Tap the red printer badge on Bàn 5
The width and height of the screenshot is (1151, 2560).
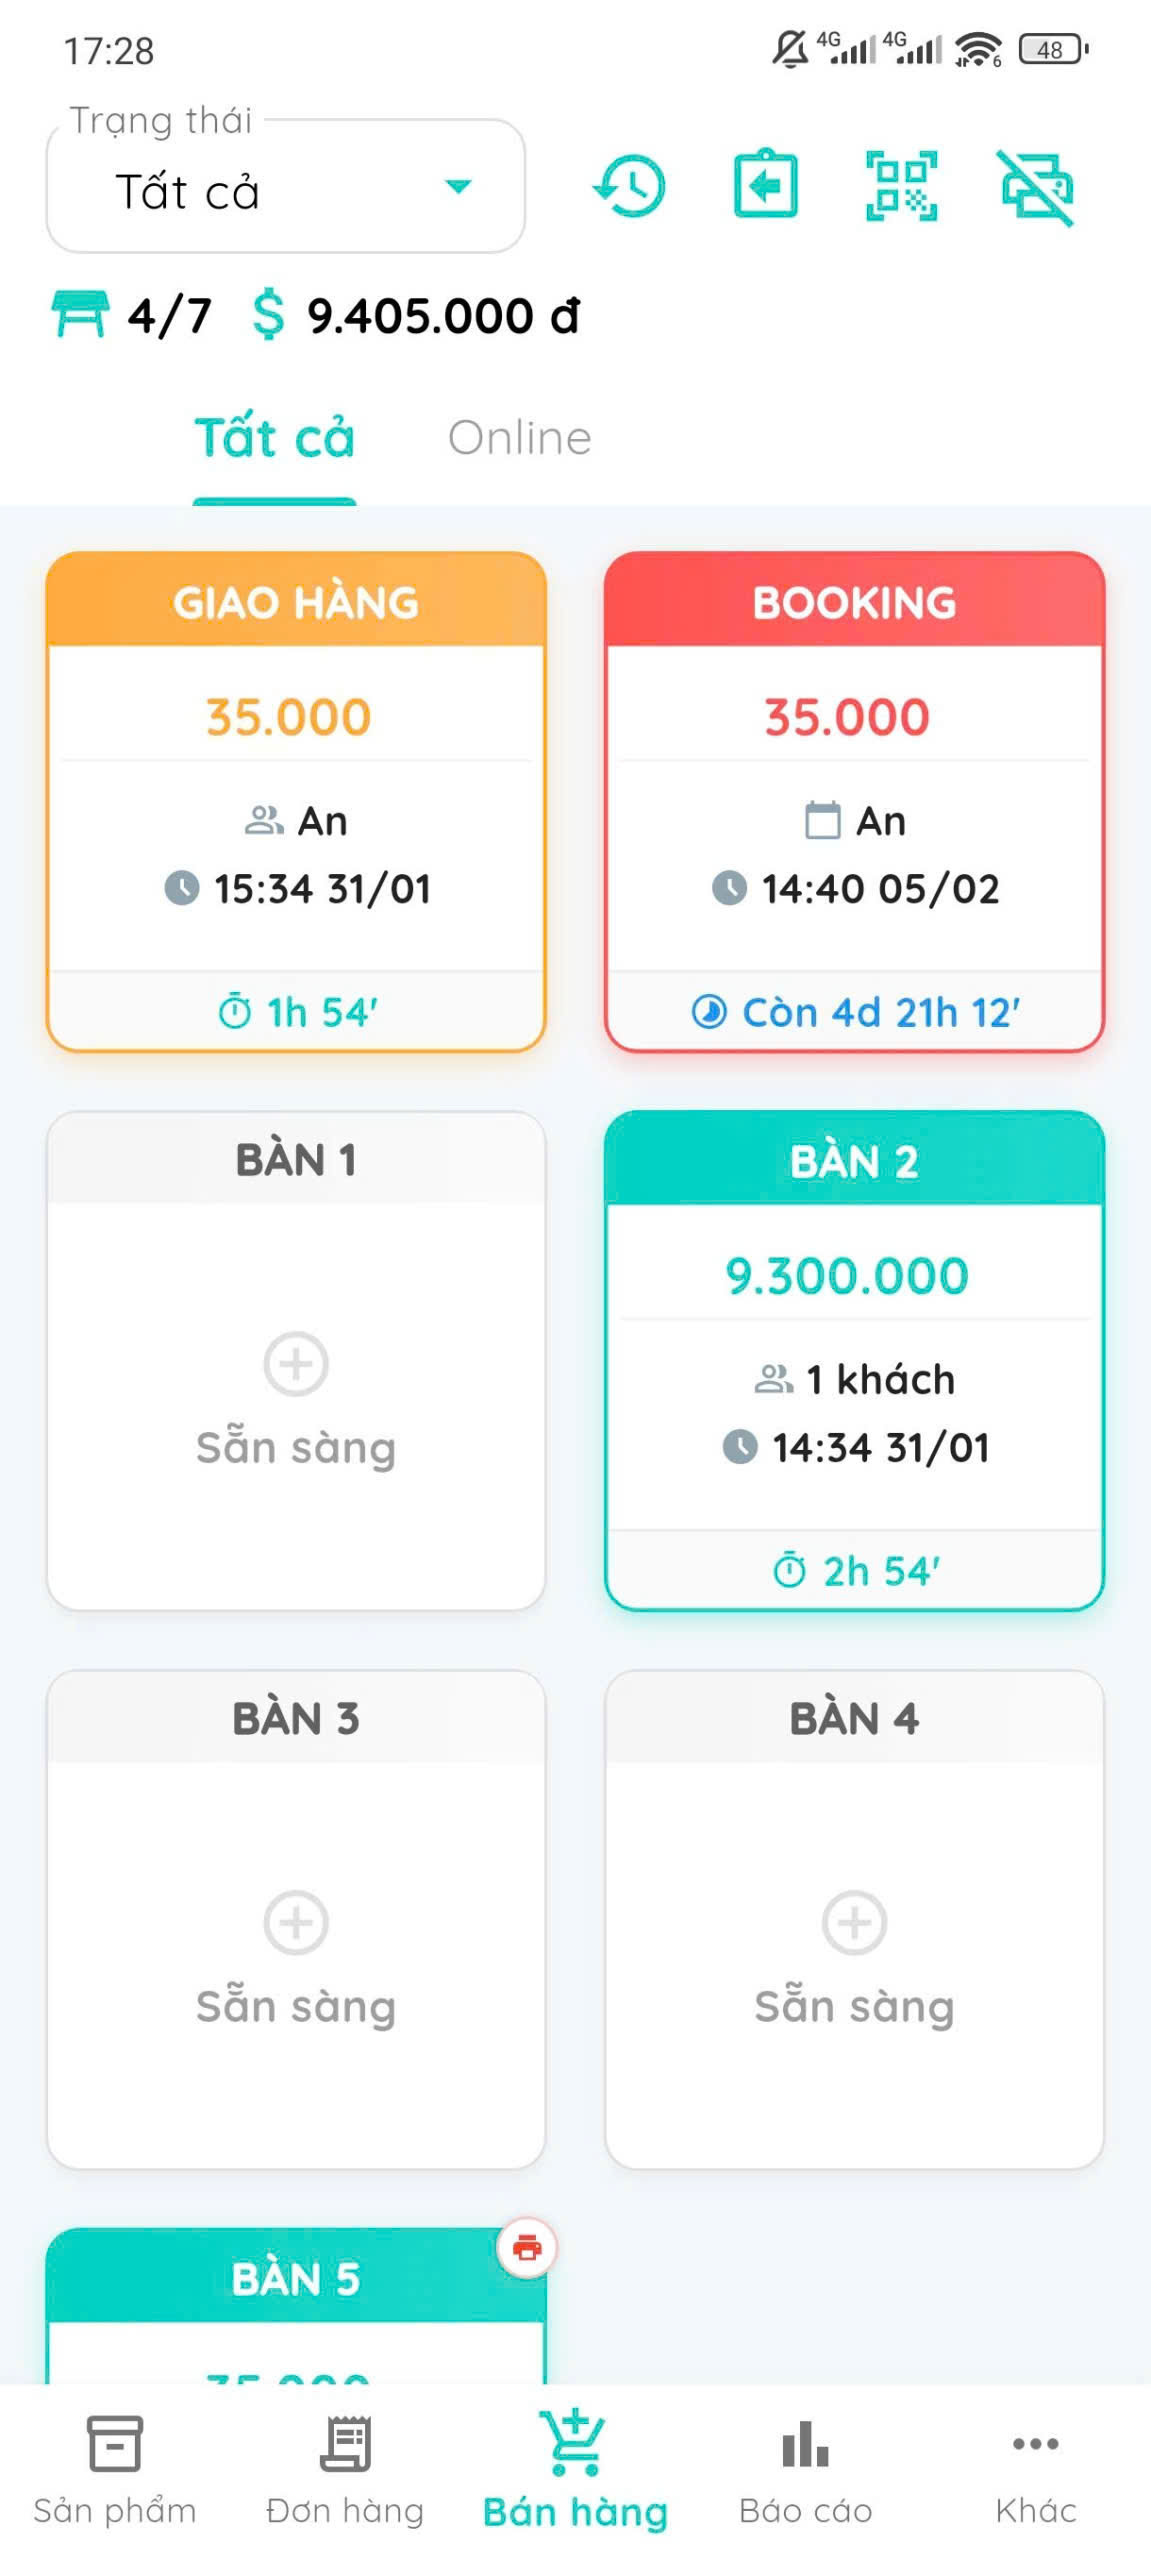point(527,2248)
